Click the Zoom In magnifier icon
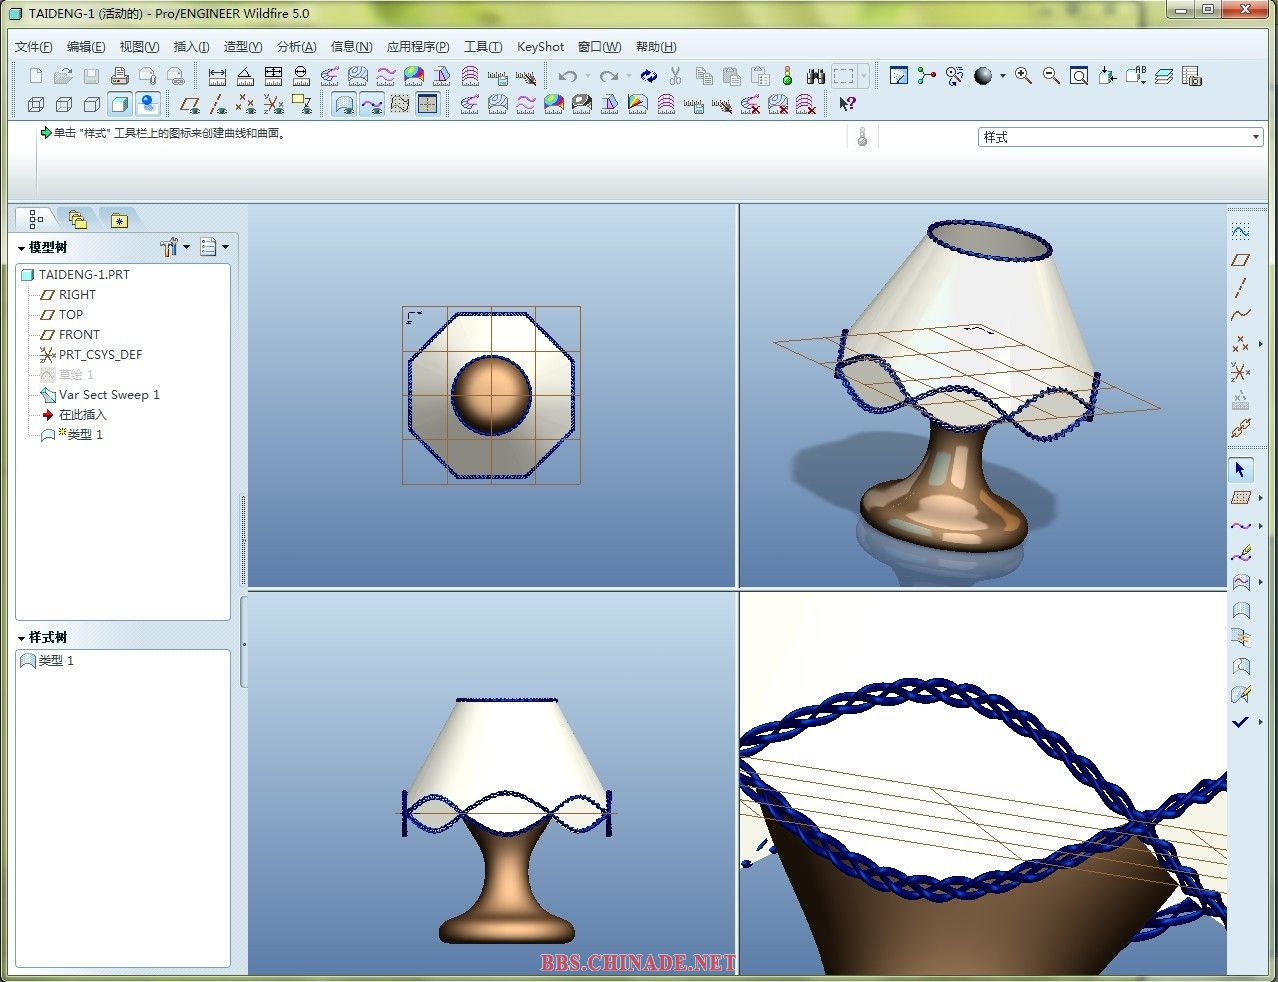This screenshot has height=982, width=1278. (1023, 76)
